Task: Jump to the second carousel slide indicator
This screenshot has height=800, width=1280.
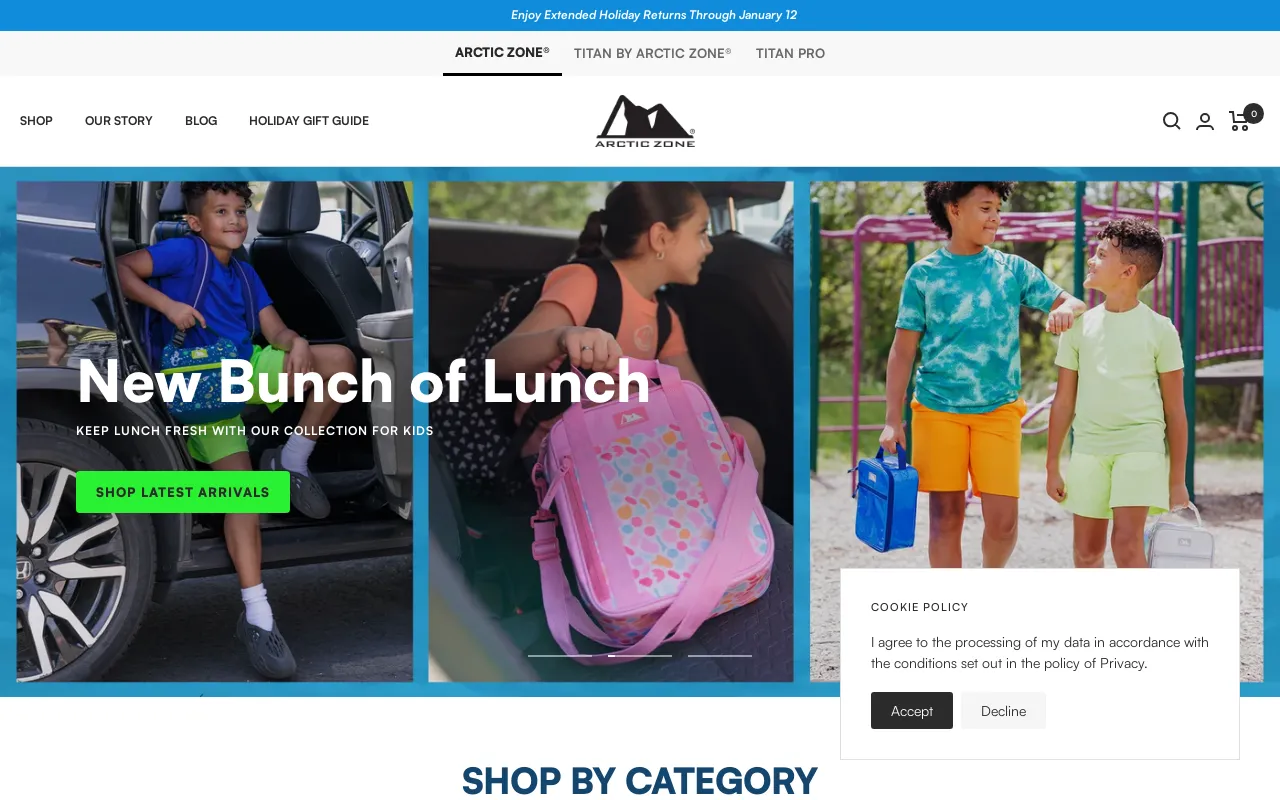Action: click(x=640, y=656)
